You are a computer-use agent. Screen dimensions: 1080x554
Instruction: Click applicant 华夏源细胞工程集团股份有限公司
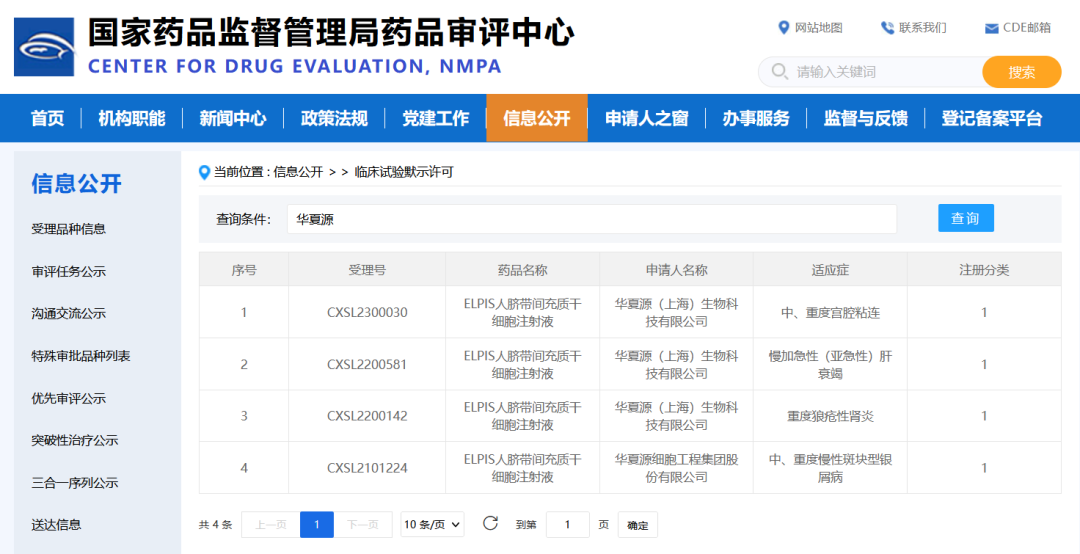click(x=676, y=468)
